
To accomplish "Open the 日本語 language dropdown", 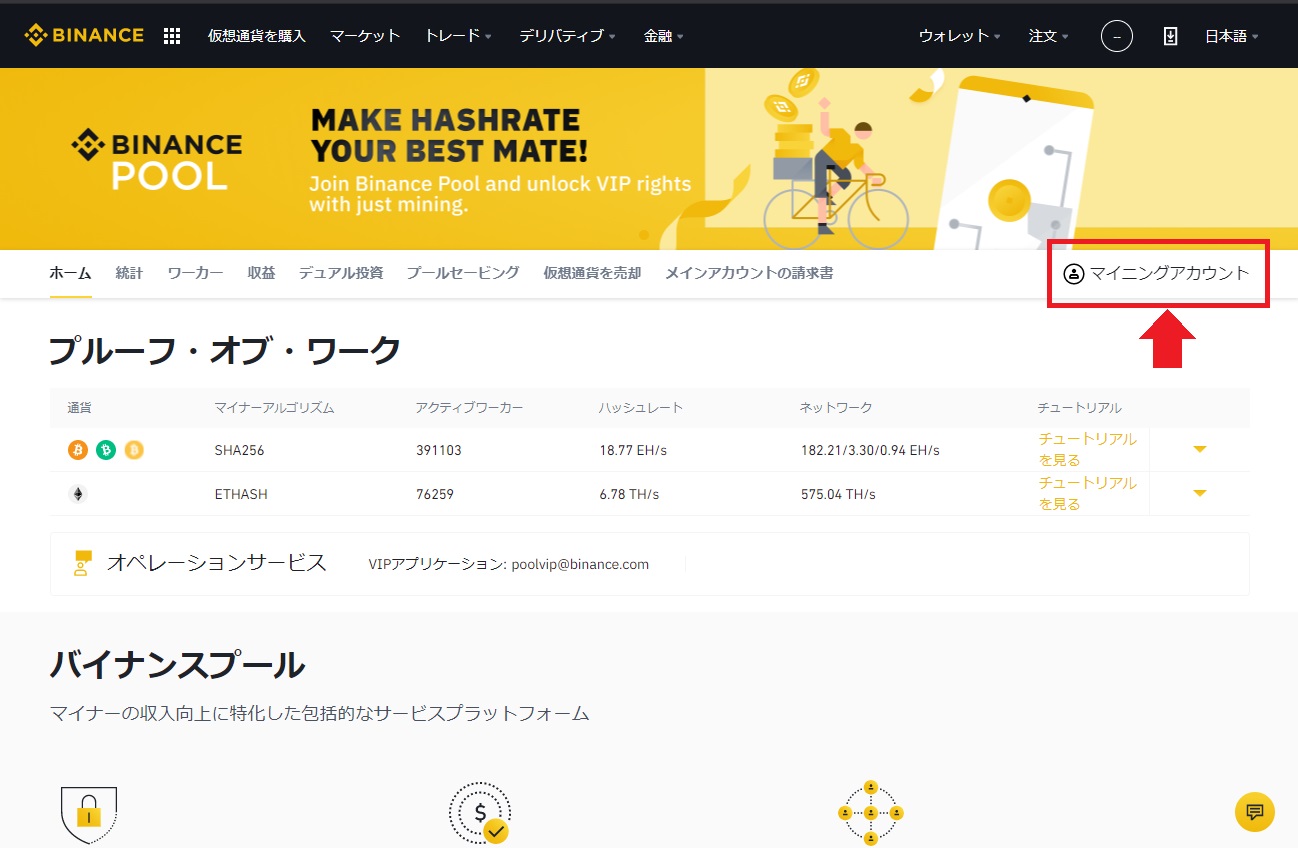I will [x=1232, y=36].
